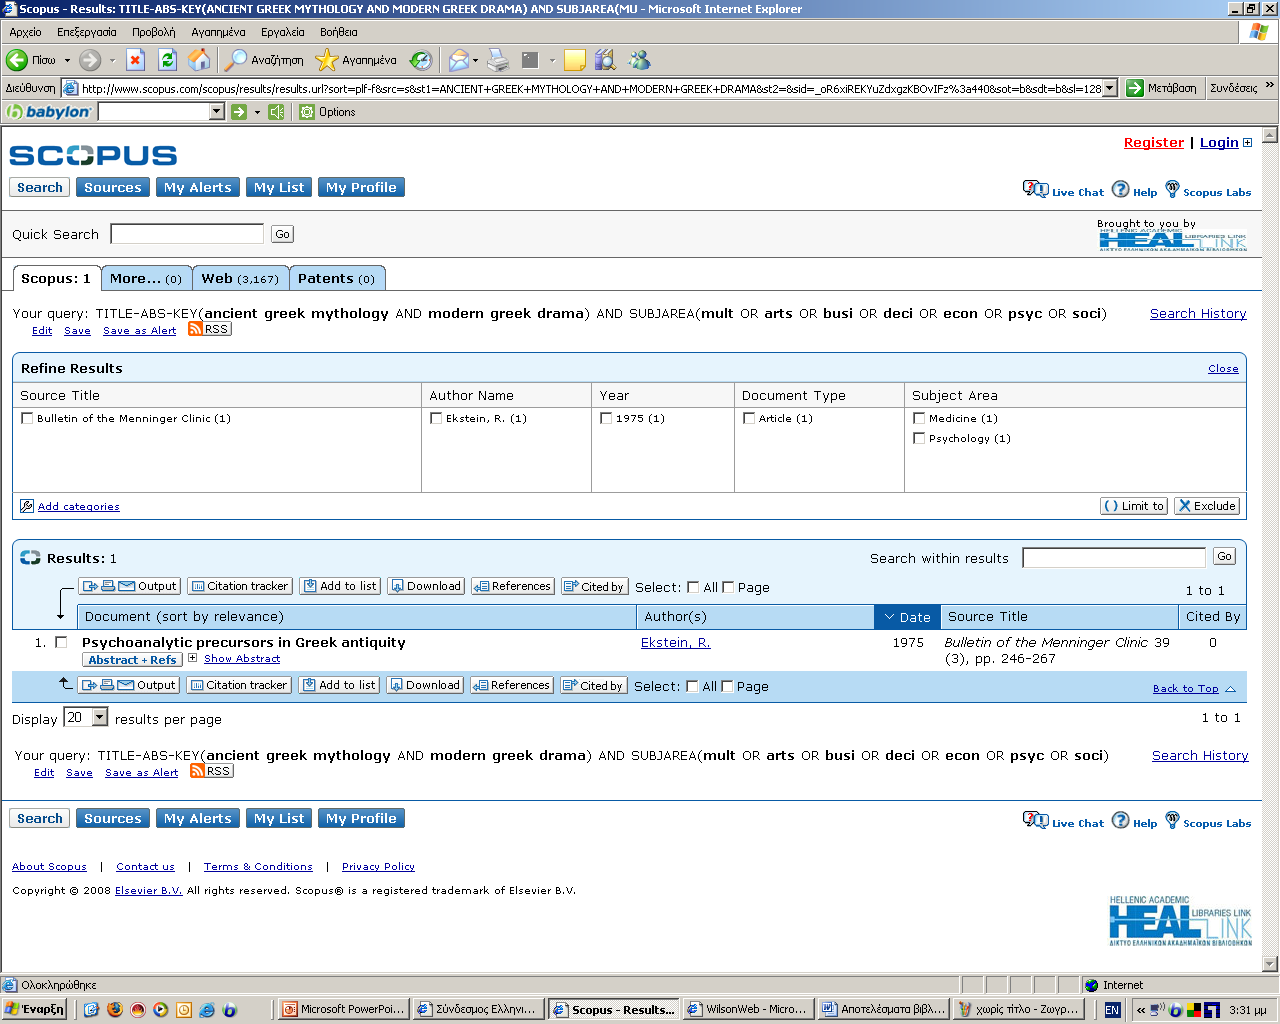1280x1024 pixels.
Task: Expand the Συνδέσεις links toolbar chevron
Action: point(1270,86)
